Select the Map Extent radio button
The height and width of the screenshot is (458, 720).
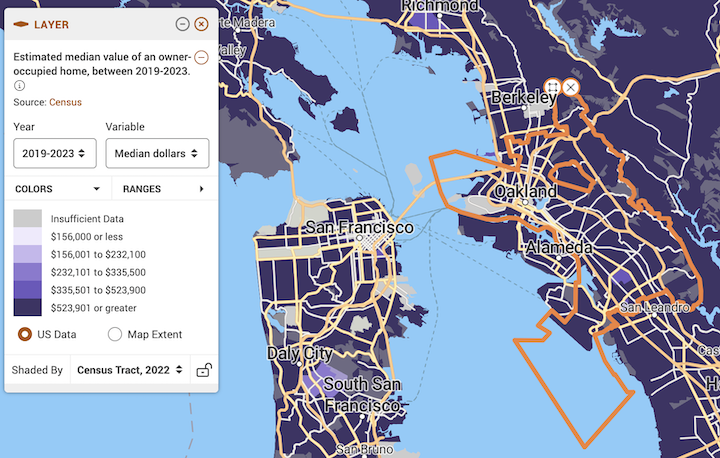click(x=115, y=334)
